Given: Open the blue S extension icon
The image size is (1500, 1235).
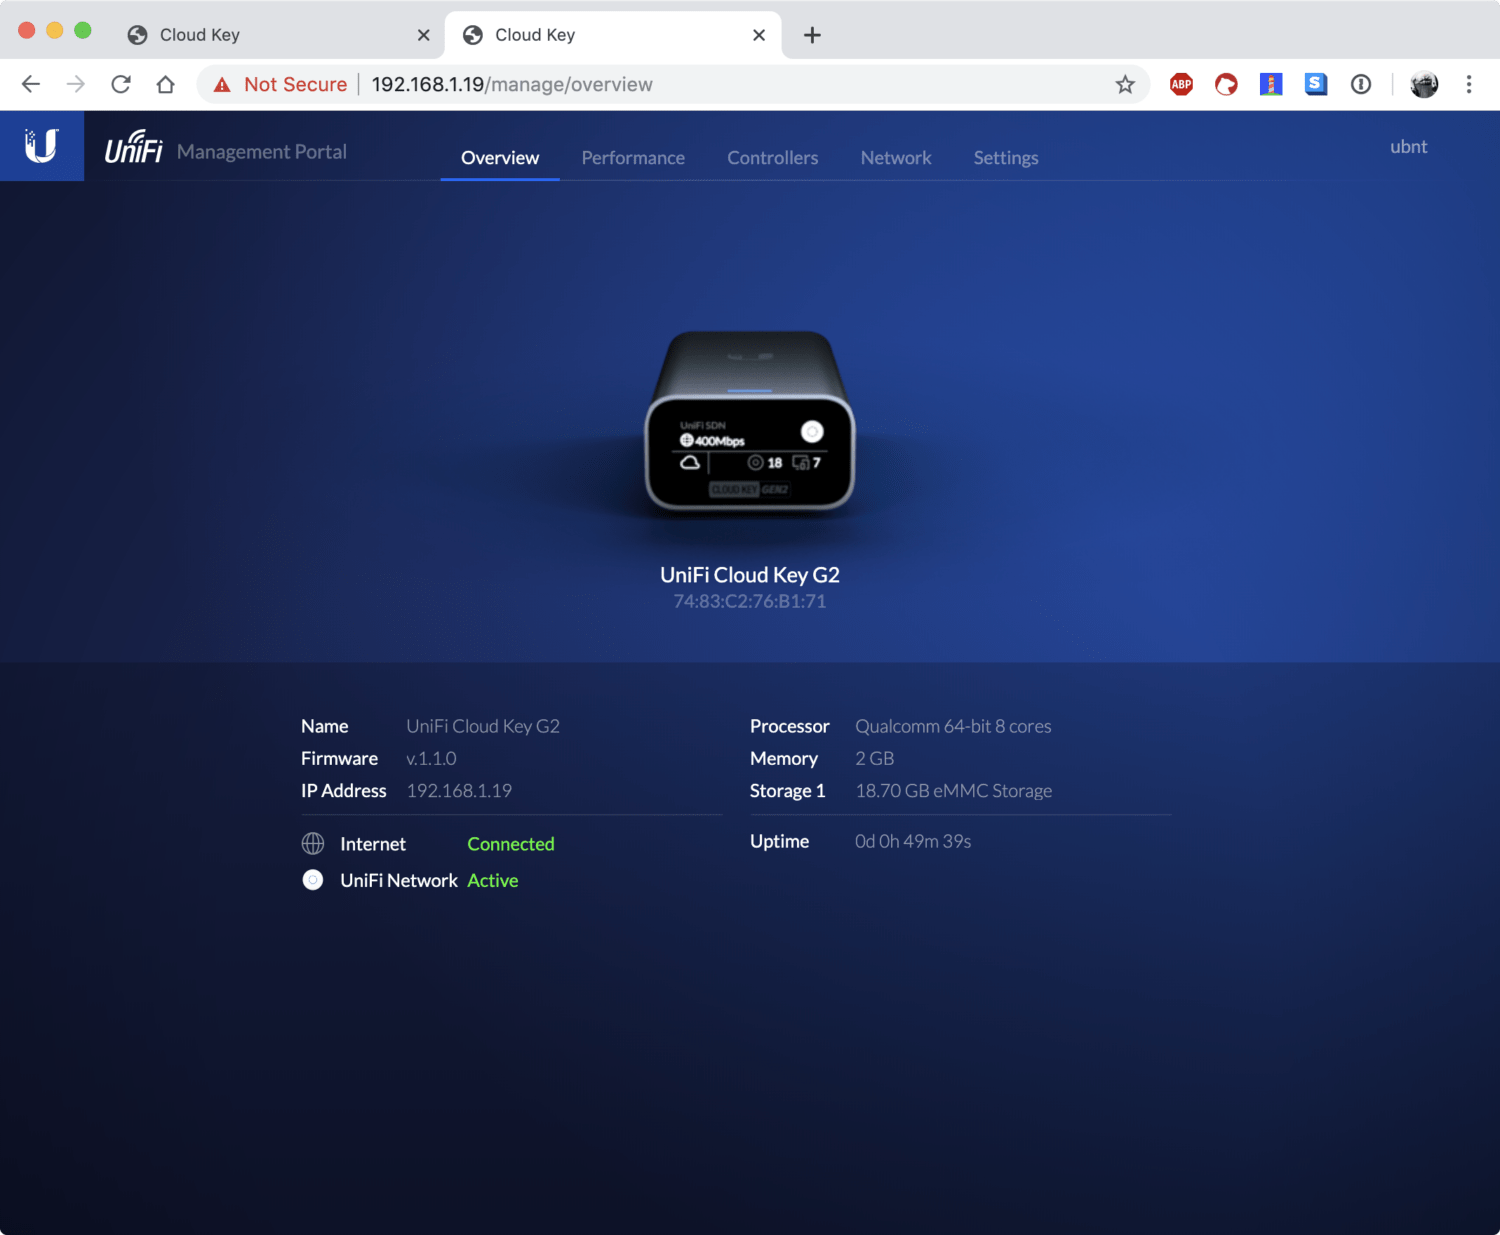Looking at the screenshot, I should click(x=1316, y=84).
